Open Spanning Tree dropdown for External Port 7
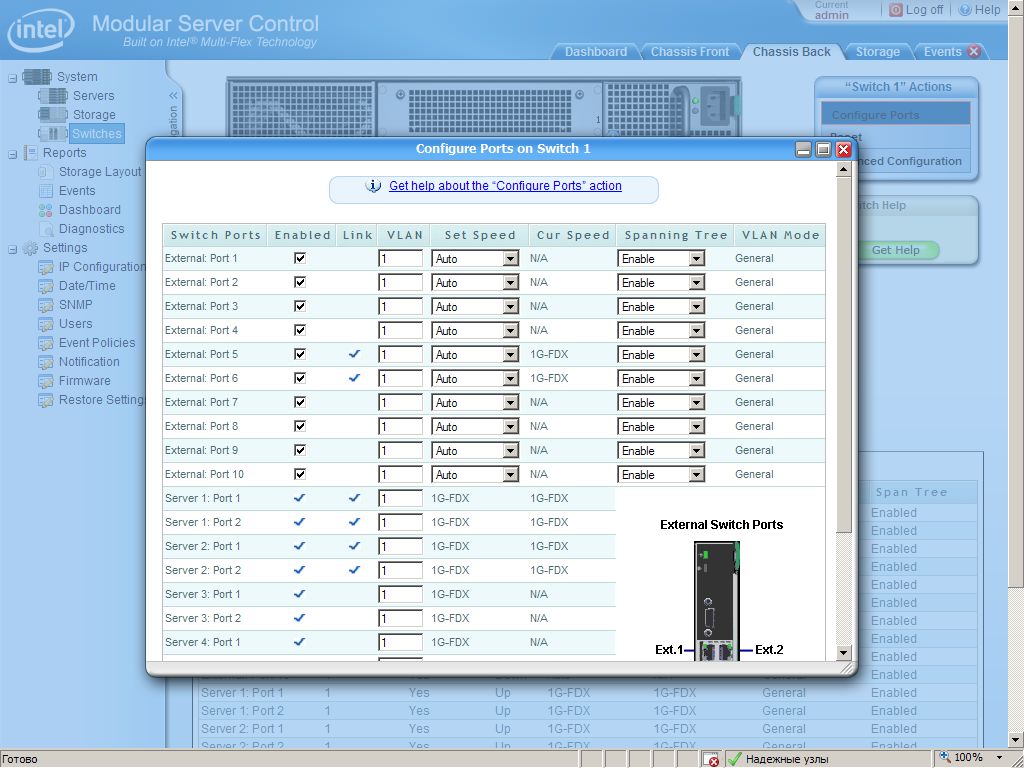This screenshot has height=768, width=1024. pos(696,403)
